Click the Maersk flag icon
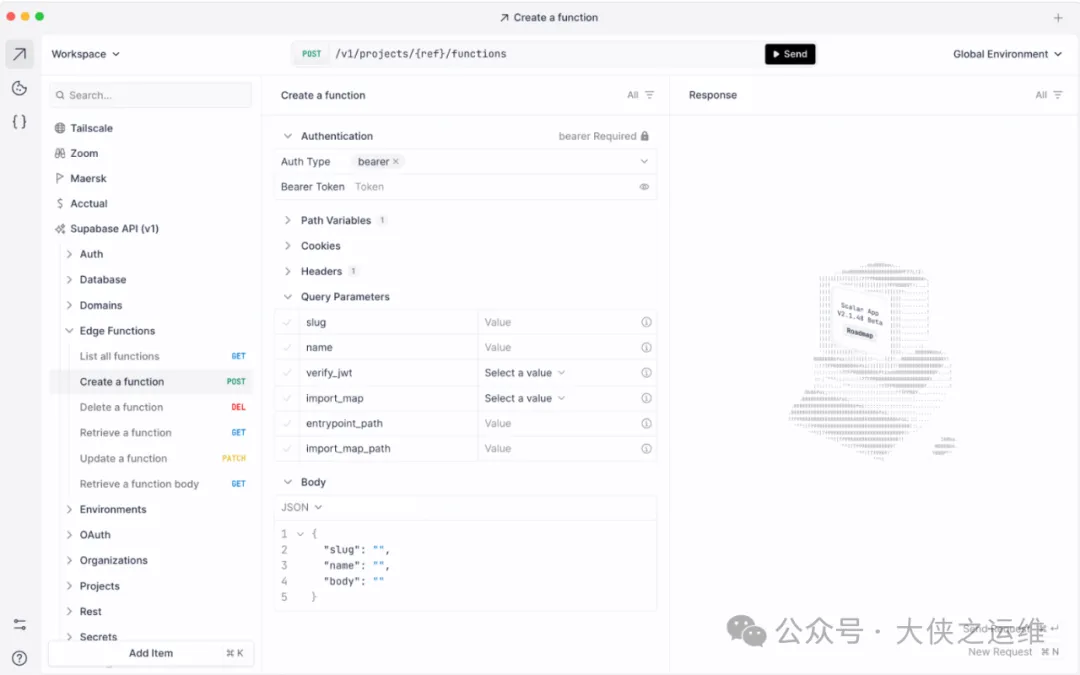Viewport: 1080px width, 675px height. point(60,178)
